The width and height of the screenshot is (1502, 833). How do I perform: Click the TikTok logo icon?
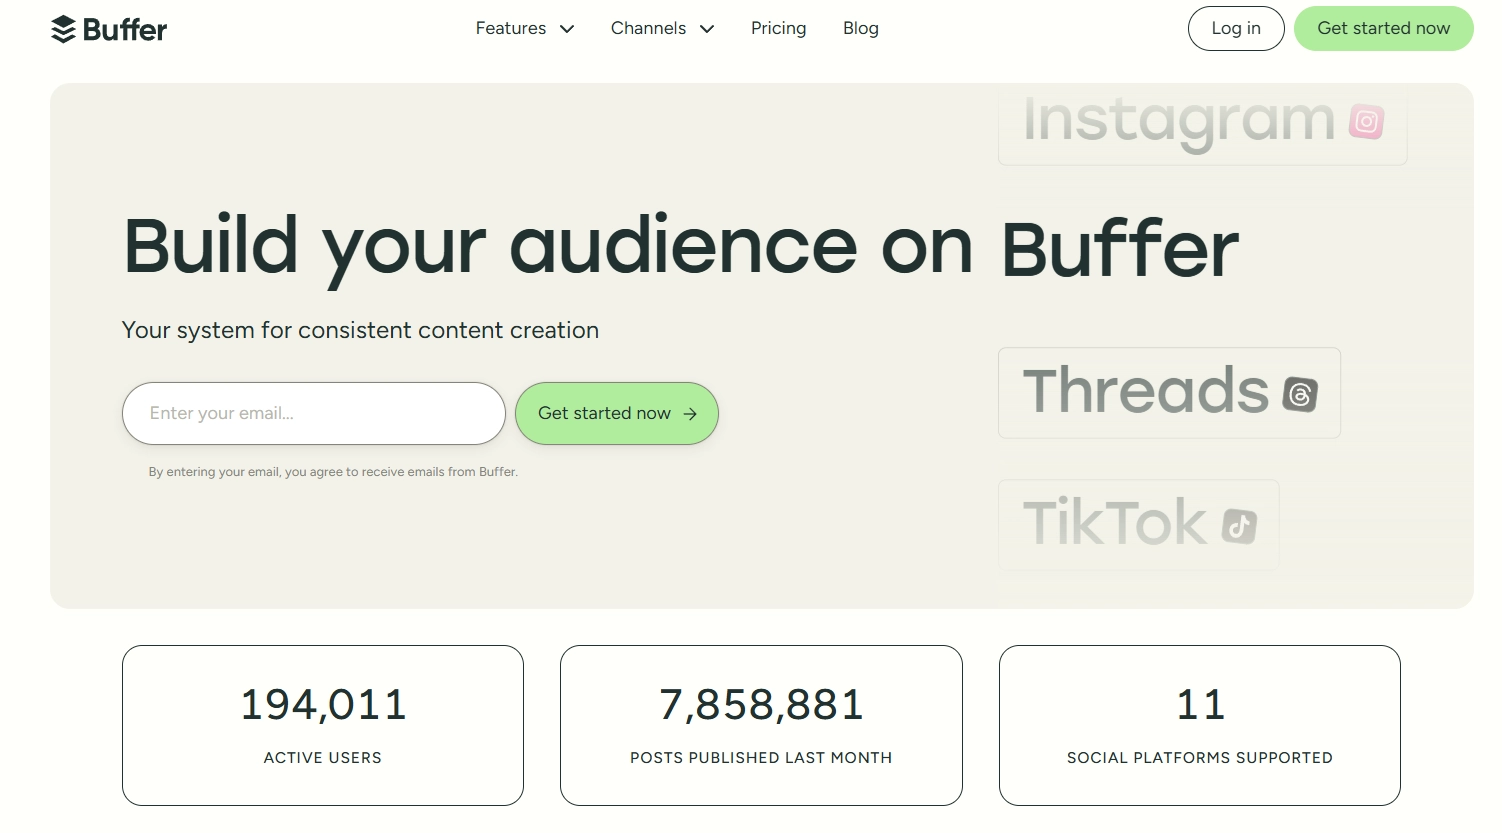point(1239,526)
